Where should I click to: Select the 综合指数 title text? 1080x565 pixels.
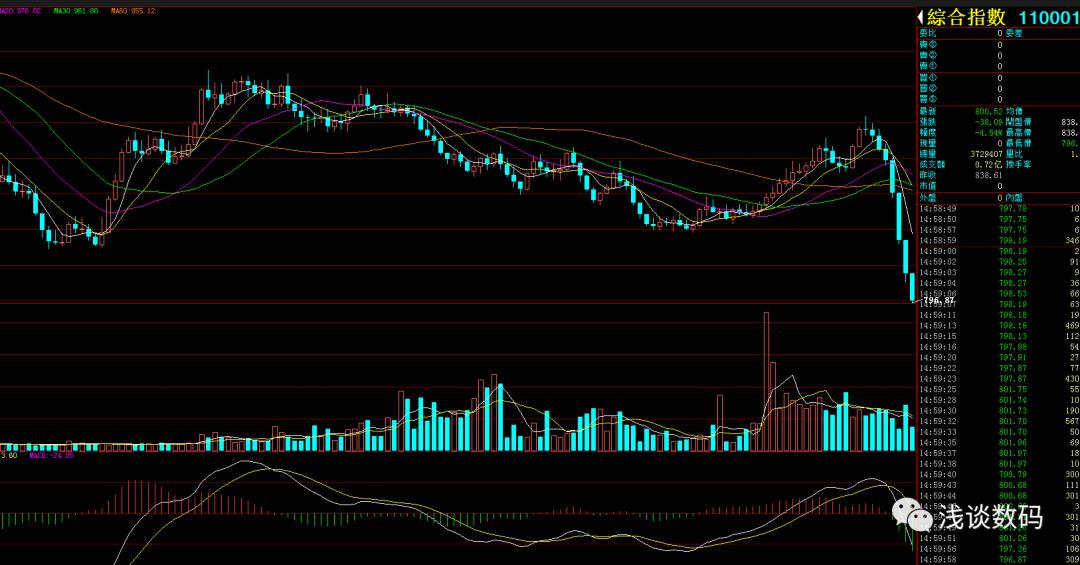(x=966, y=17)
